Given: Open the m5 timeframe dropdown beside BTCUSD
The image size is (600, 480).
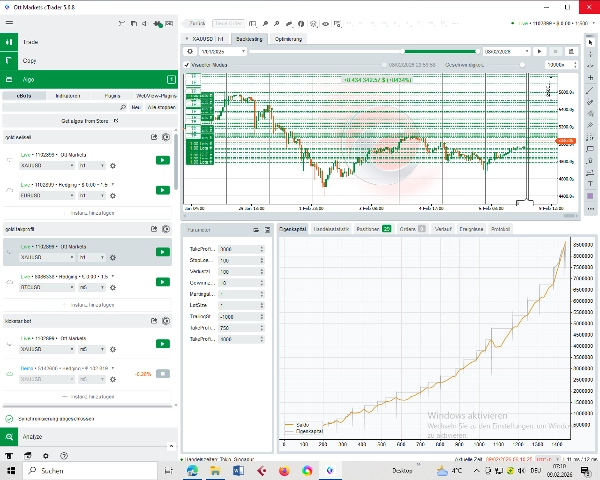Looking at the screenshot, I should [91, 287].
